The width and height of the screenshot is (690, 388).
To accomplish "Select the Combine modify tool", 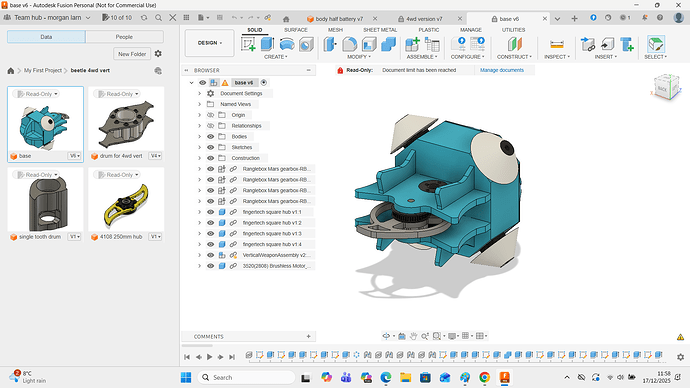I will click(x=388, y=44).
